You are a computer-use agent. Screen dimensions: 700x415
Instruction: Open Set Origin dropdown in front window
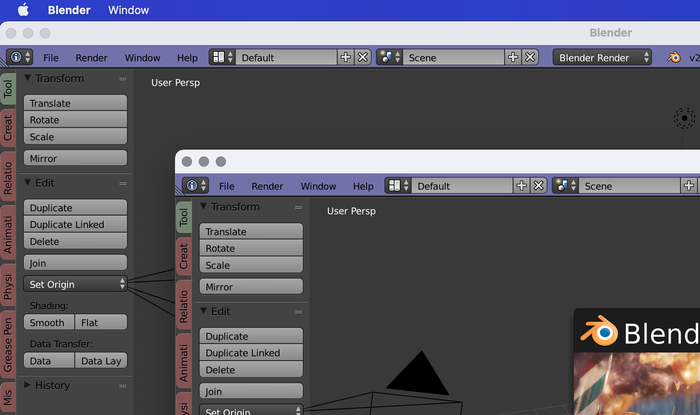point(251,410)
